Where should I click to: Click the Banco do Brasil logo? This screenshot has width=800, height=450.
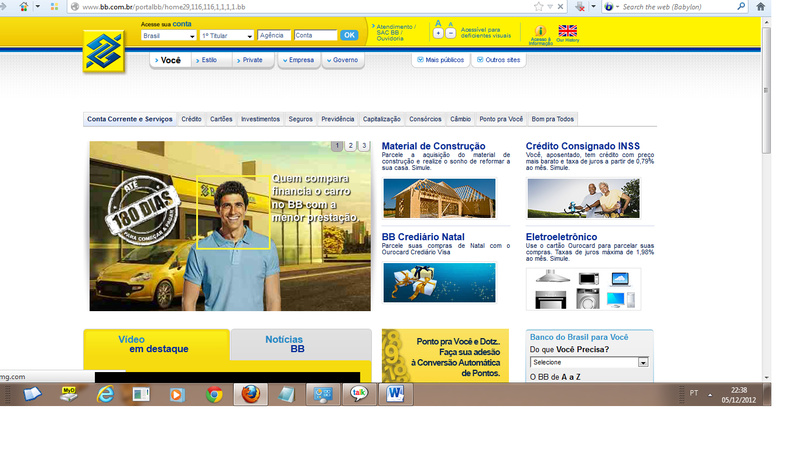pyautogui.click(x=104, y=52)
